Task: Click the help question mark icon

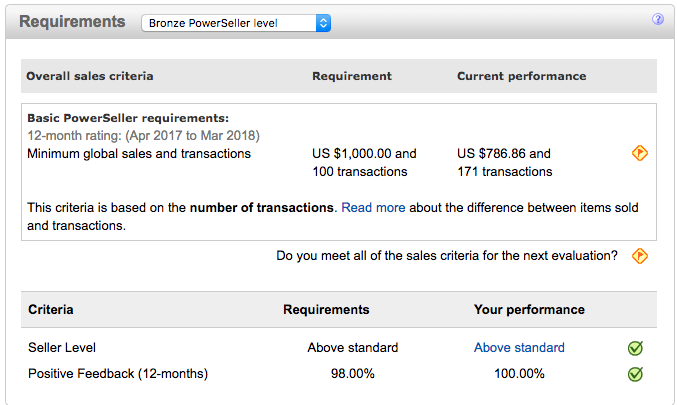Action: [658, 19]
